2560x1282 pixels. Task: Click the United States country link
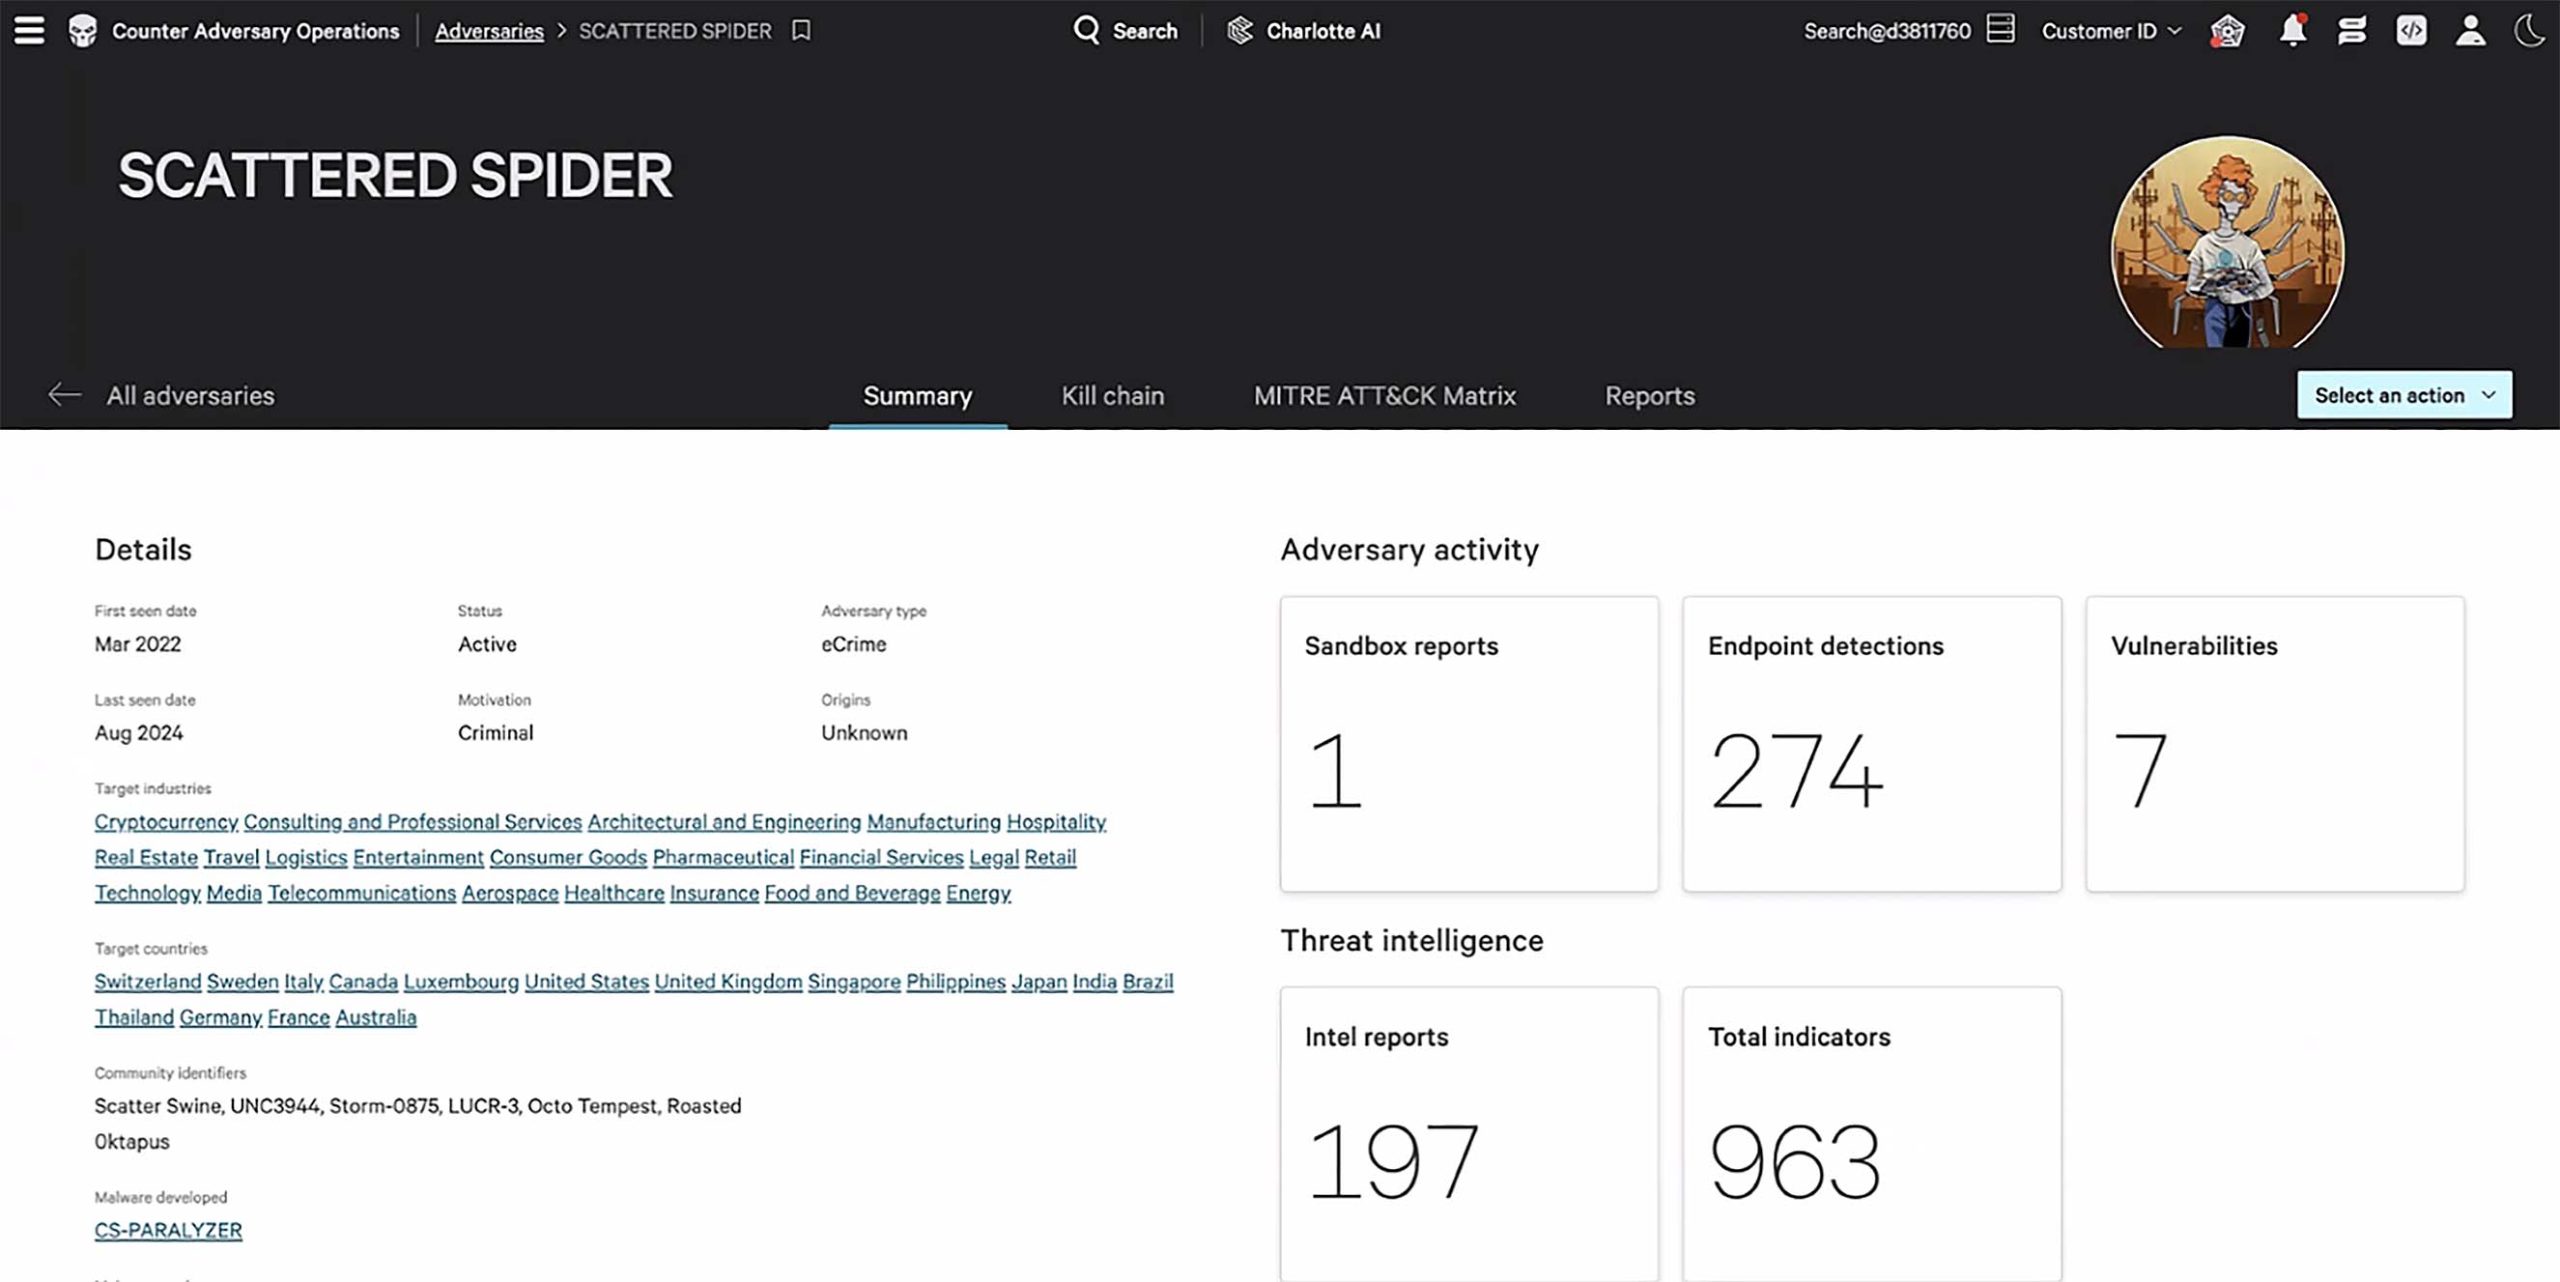587,982
